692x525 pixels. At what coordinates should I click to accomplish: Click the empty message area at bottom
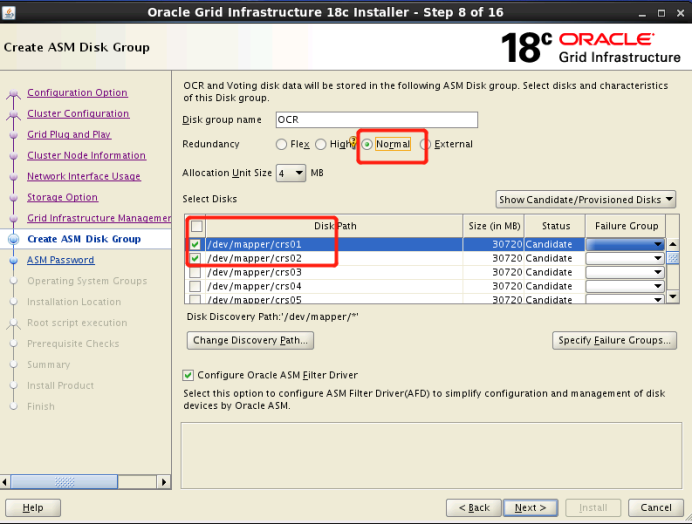(431, 456)
